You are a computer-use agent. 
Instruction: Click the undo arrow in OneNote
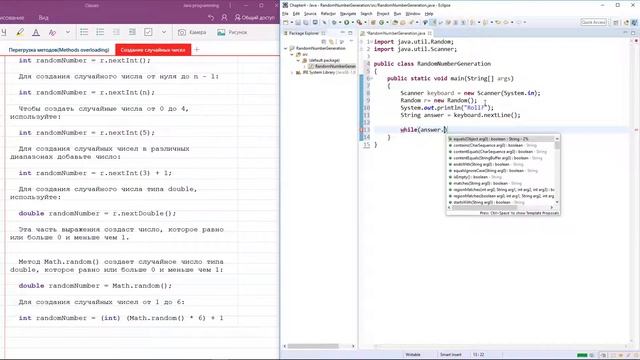click(211, 18)
